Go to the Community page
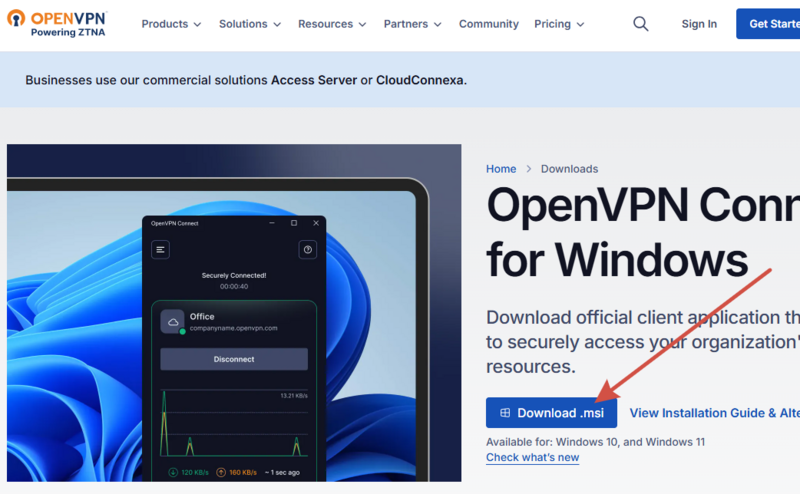800x494 pixels. click(x=489, y=24)
